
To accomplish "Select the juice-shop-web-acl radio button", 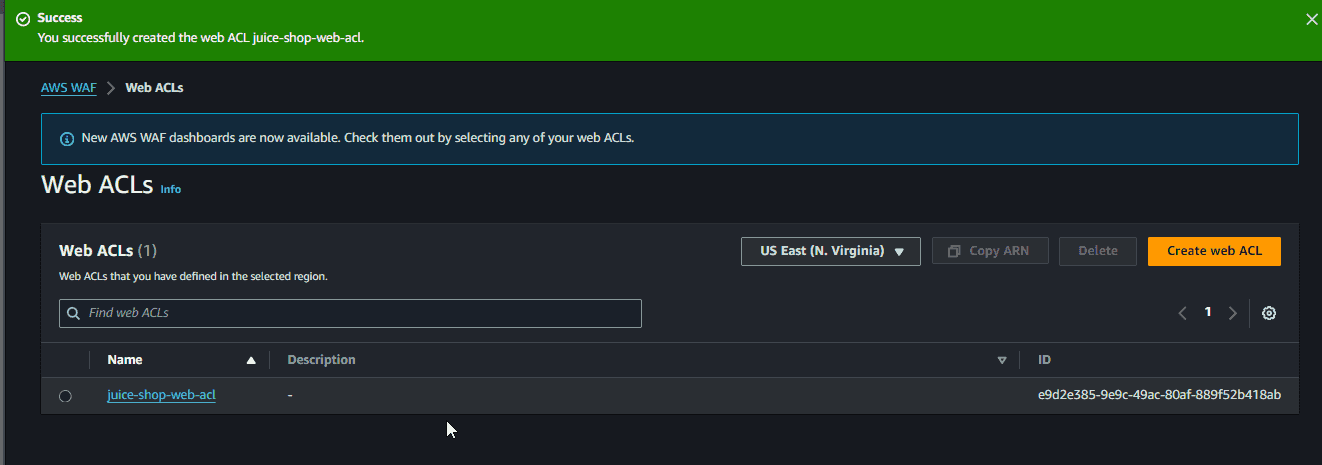I will point(65,396).
